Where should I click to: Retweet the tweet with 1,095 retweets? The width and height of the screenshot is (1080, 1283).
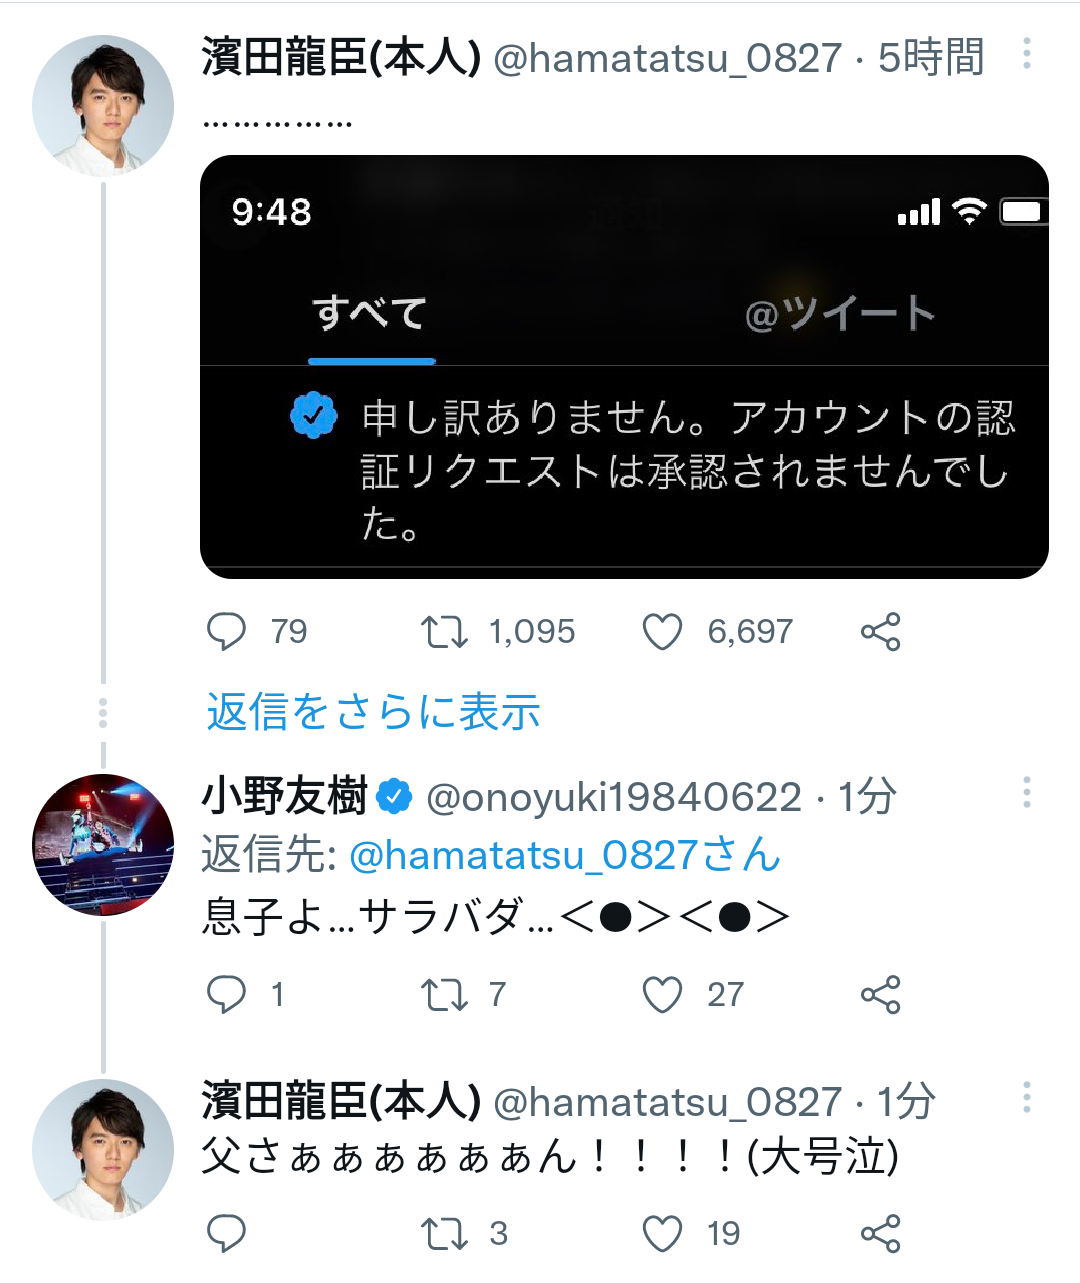[x=444, y=632]
